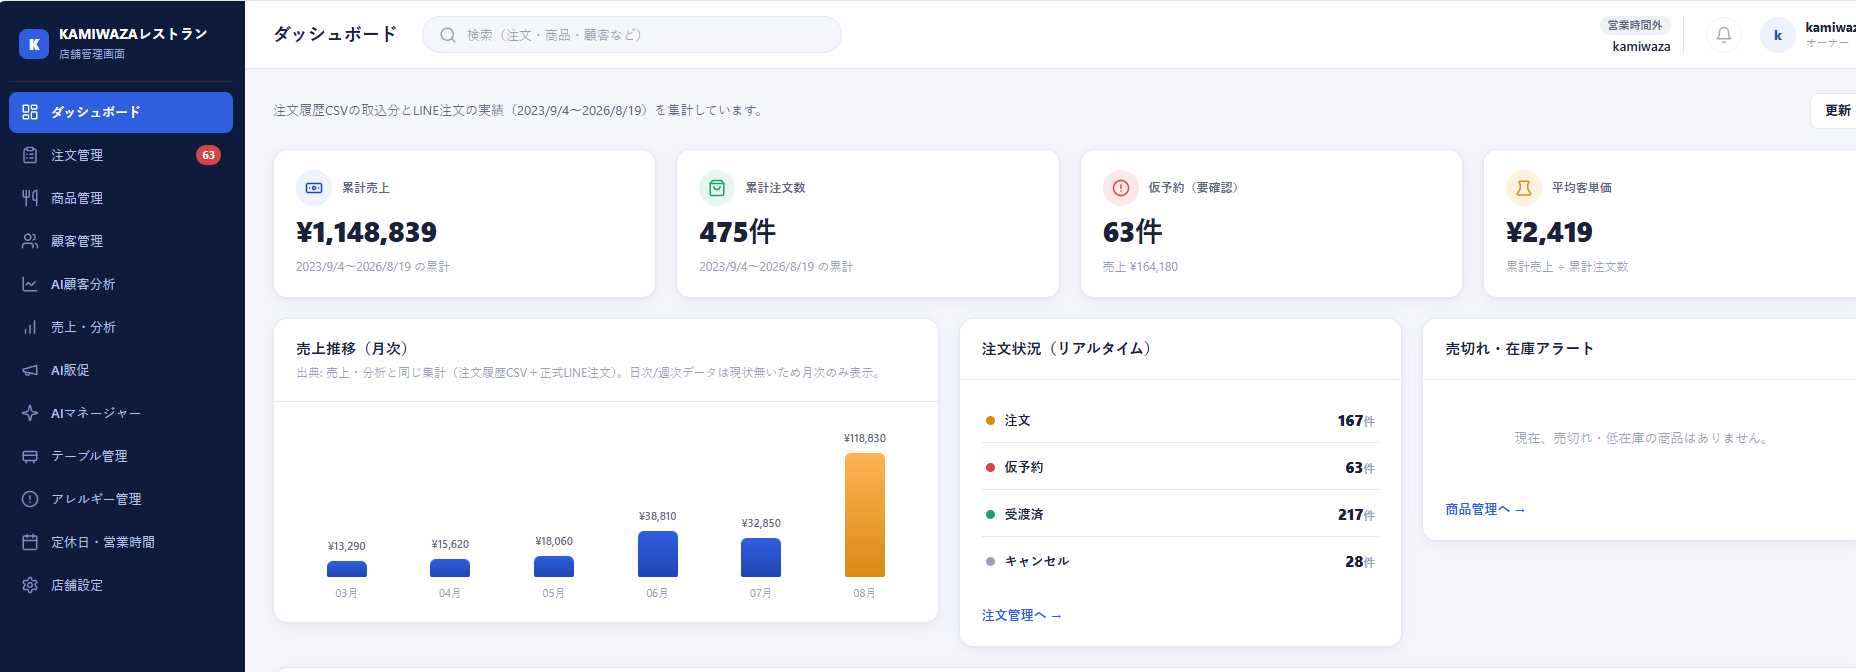Open AIマネージャー in the sidebar
The image size is (1856, 672).
(121, 413)
